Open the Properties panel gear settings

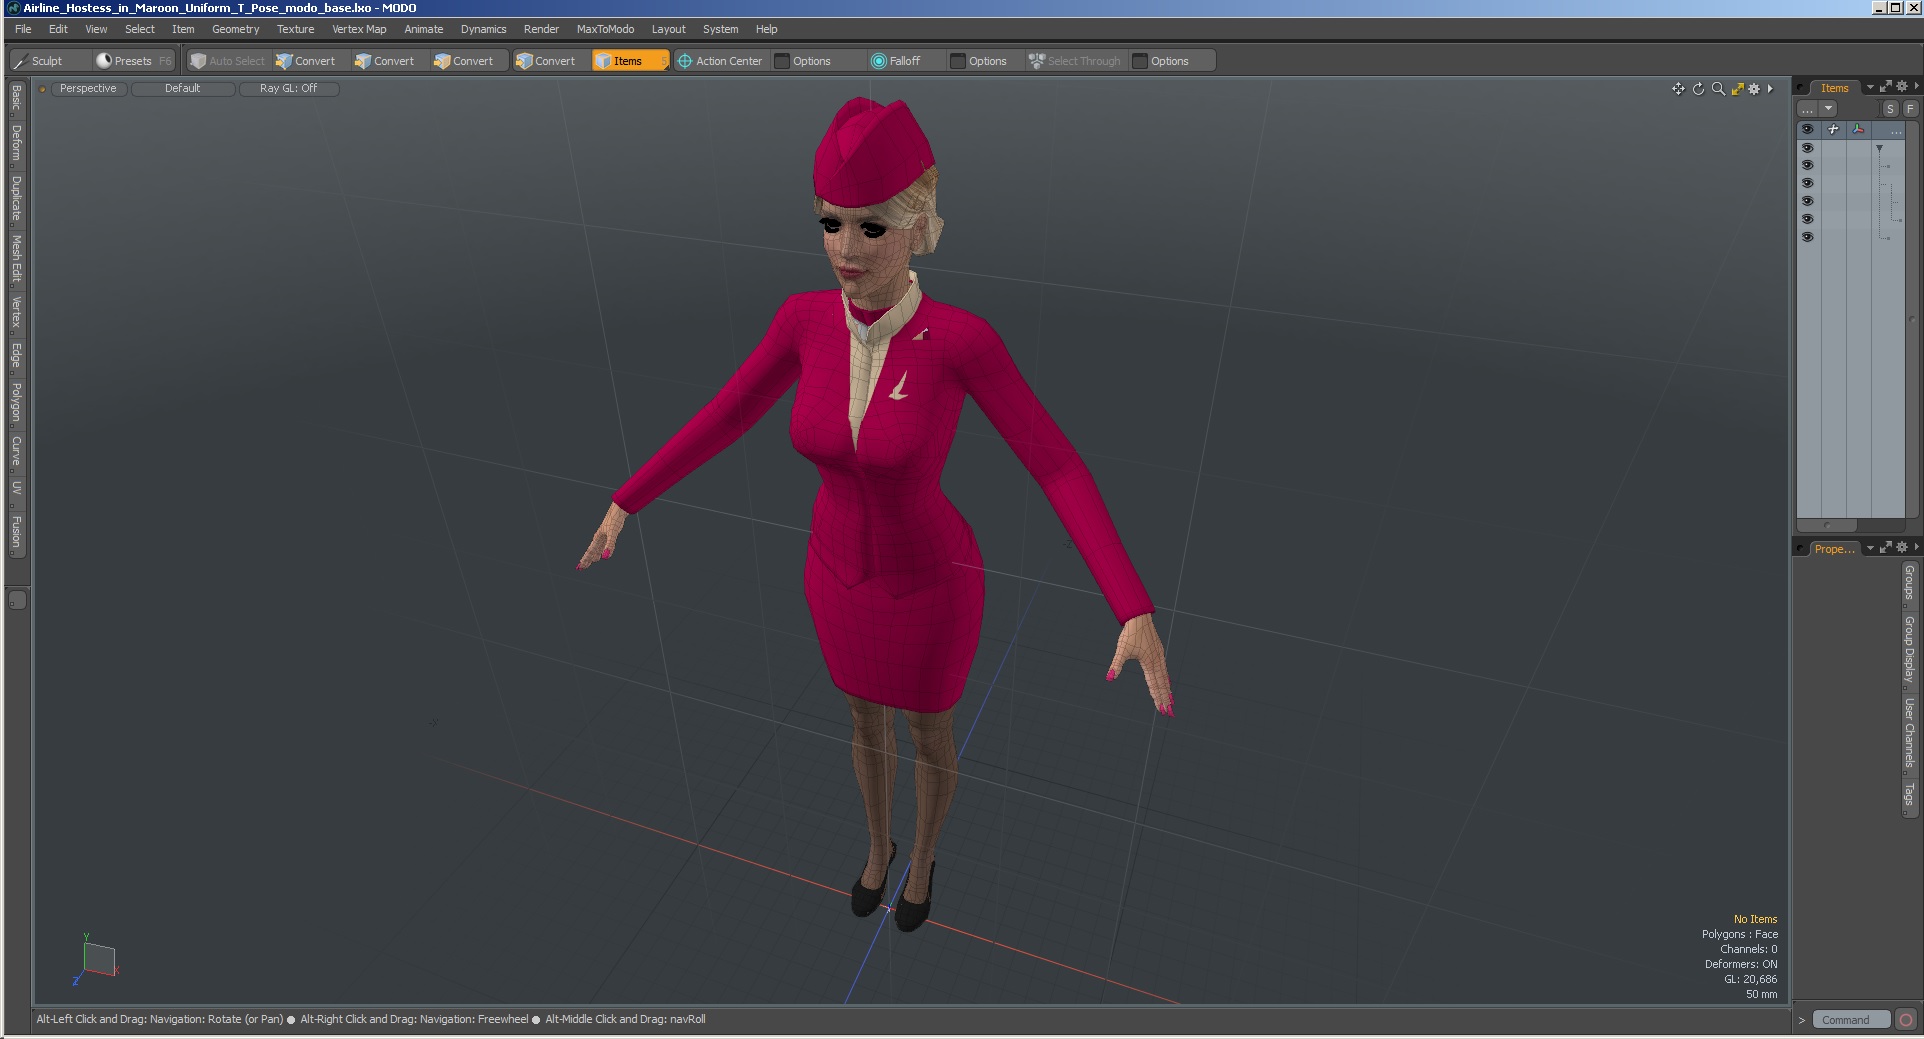(x=1902, y=547)
